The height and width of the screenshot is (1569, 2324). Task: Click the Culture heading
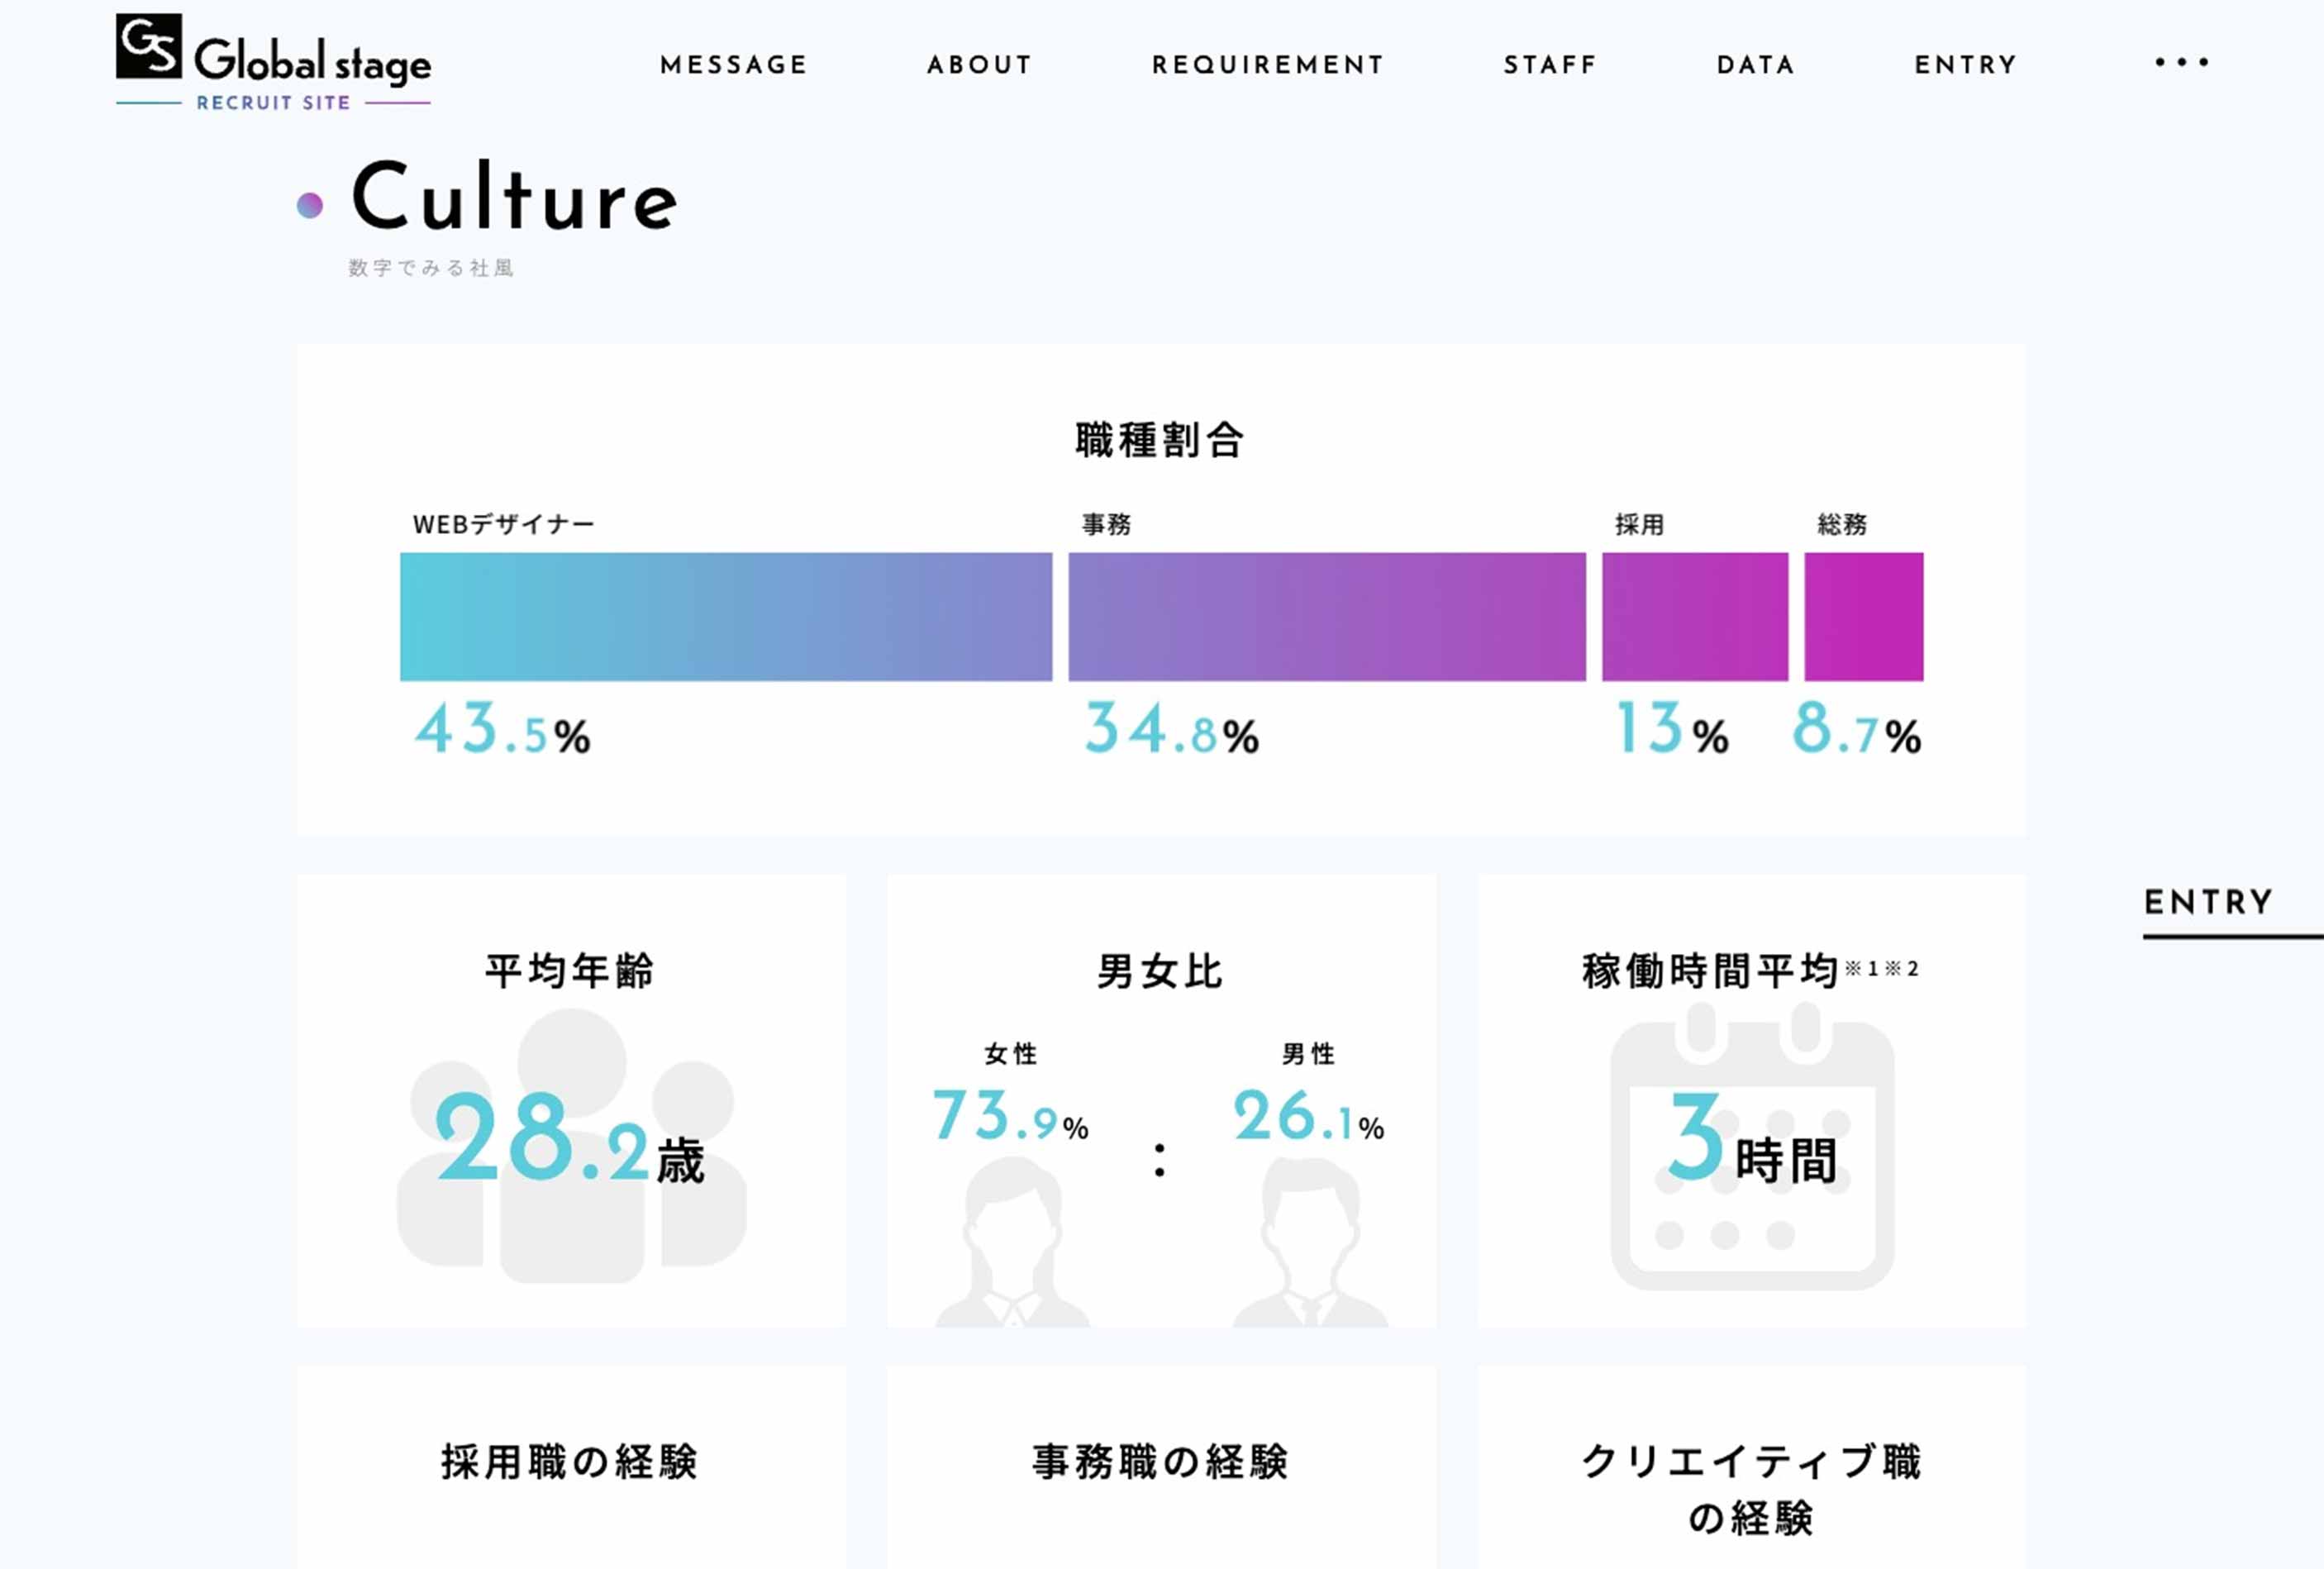[x=515, y=196]
